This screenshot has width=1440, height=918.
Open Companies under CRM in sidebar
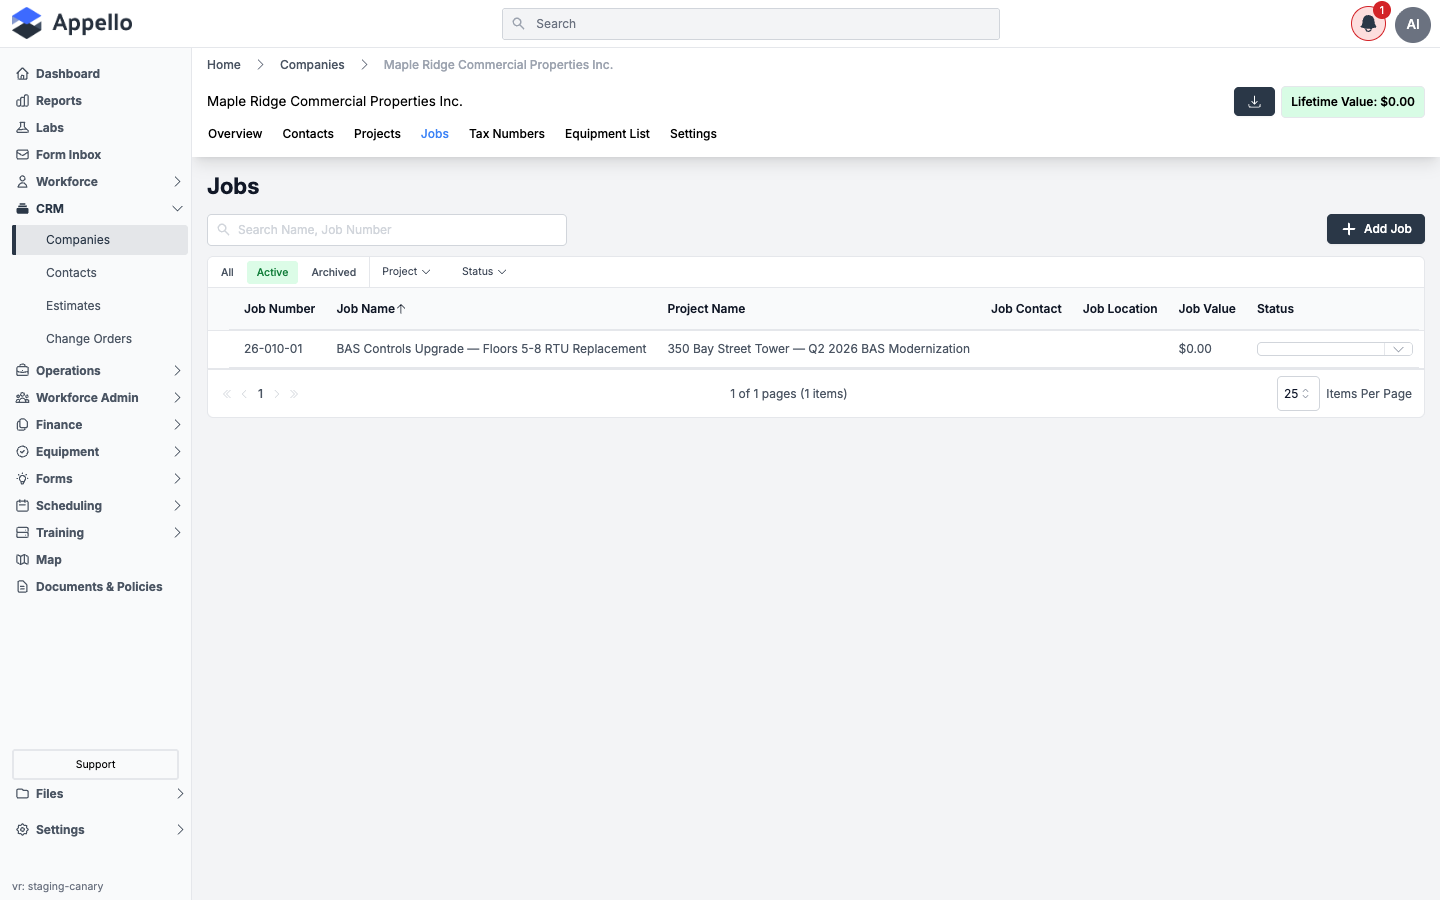pyautogui.click(x=100, y=240)
